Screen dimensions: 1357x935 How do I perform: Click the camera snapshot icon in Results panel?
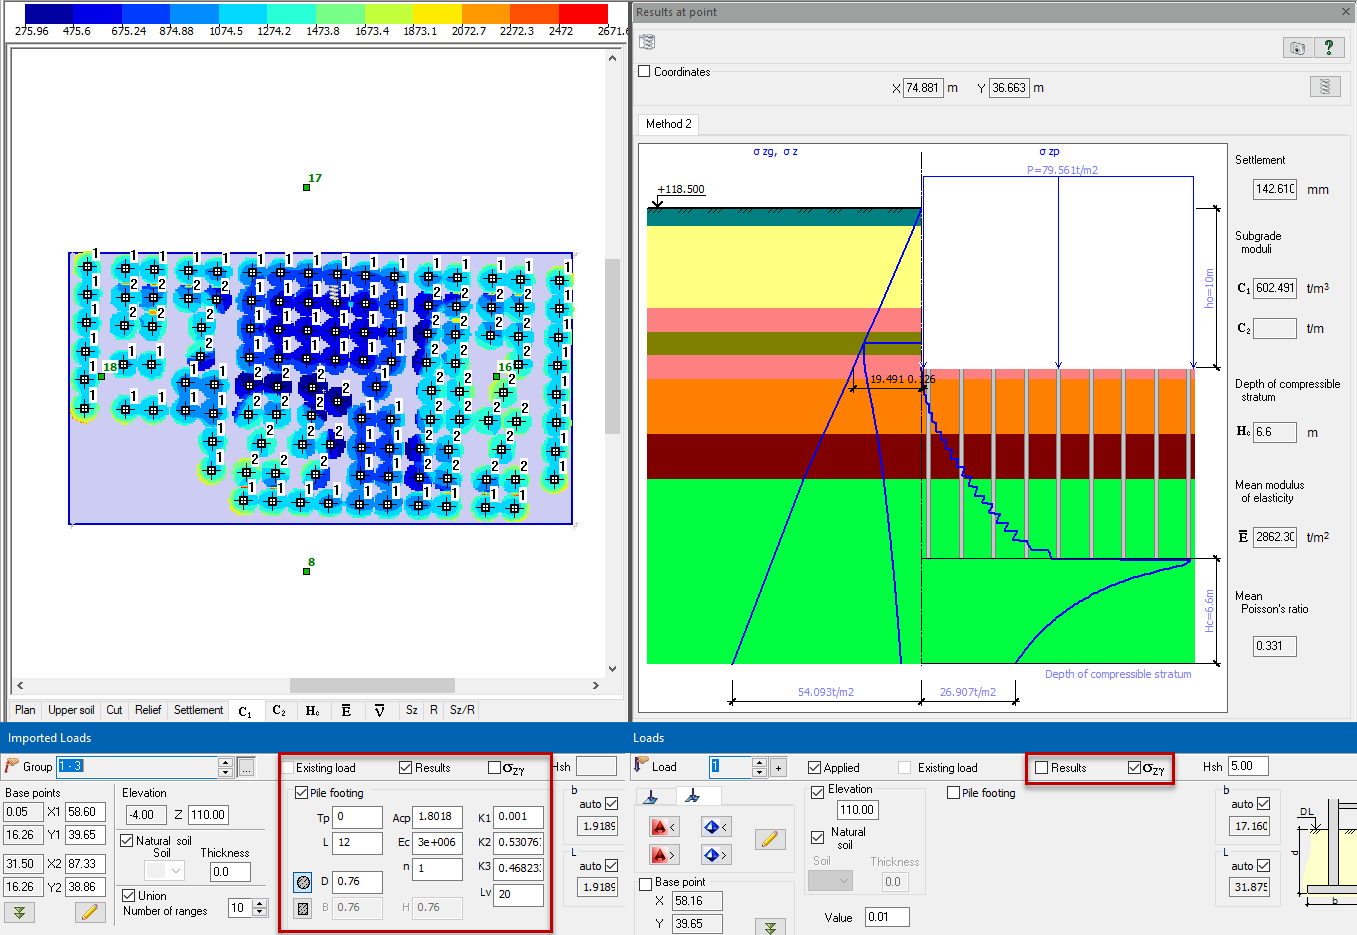point(1297,48)
